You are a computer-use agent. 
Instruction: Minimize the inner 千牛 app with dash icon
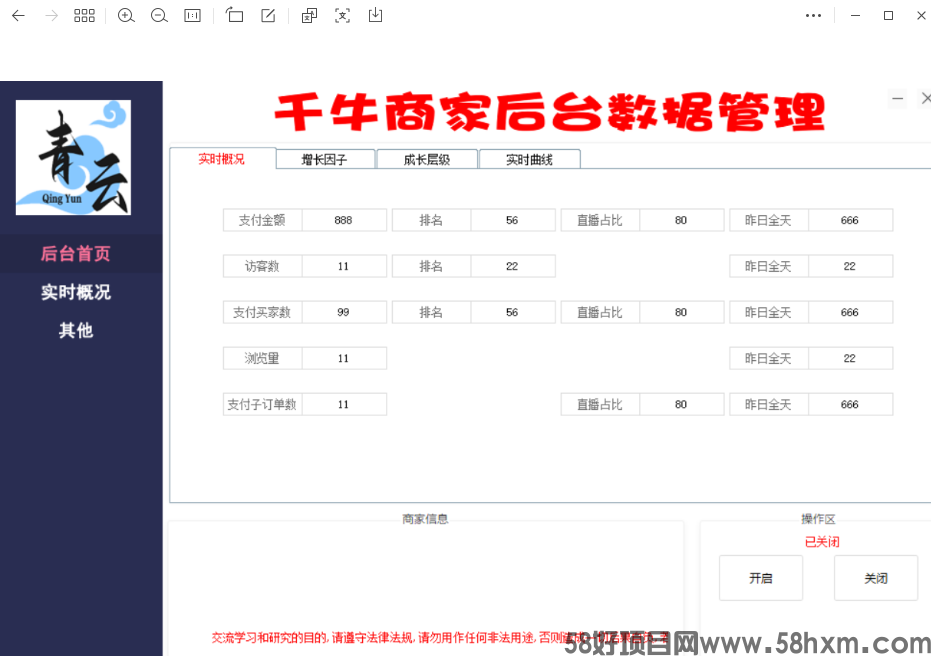[898, 99]
